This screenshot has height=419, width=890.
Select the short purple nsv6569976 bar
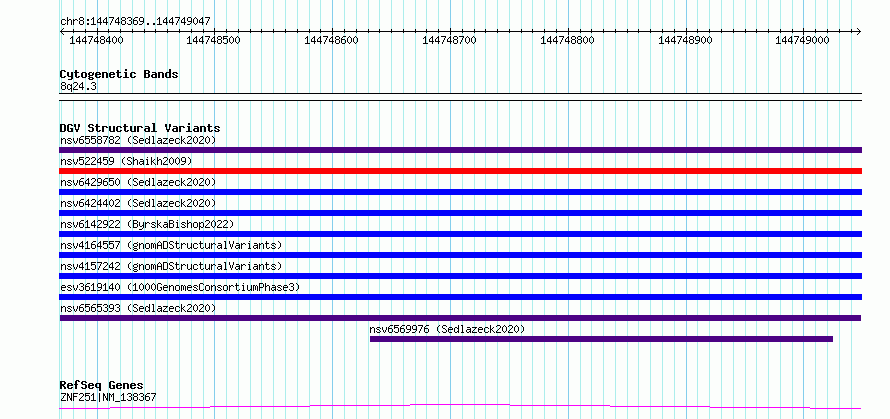coord(601,339)
